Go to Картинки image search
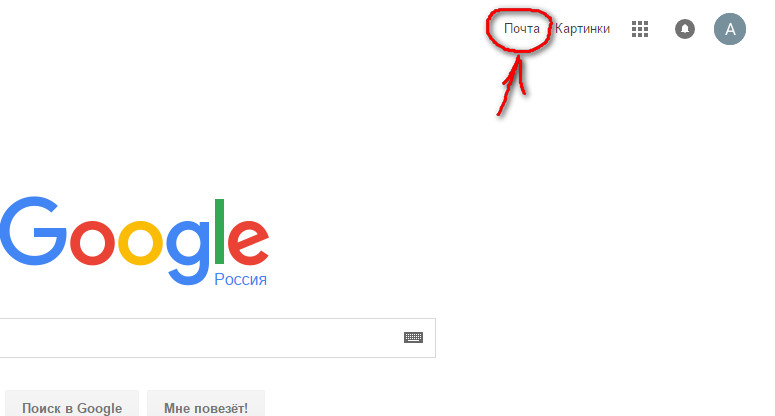The height and width of the screenshot is (416, 775). 582,29
